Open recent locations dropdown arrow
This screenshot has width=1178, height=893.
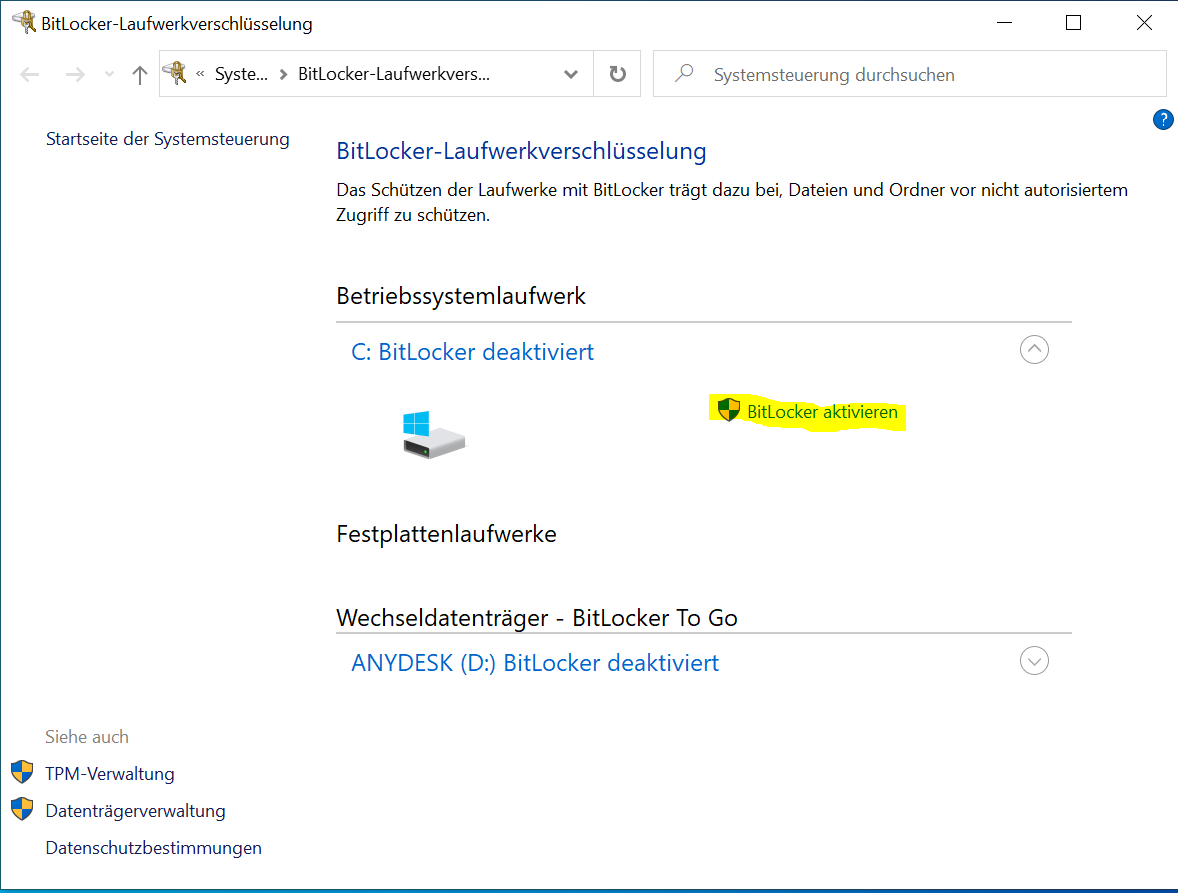(x=110, y=74)
